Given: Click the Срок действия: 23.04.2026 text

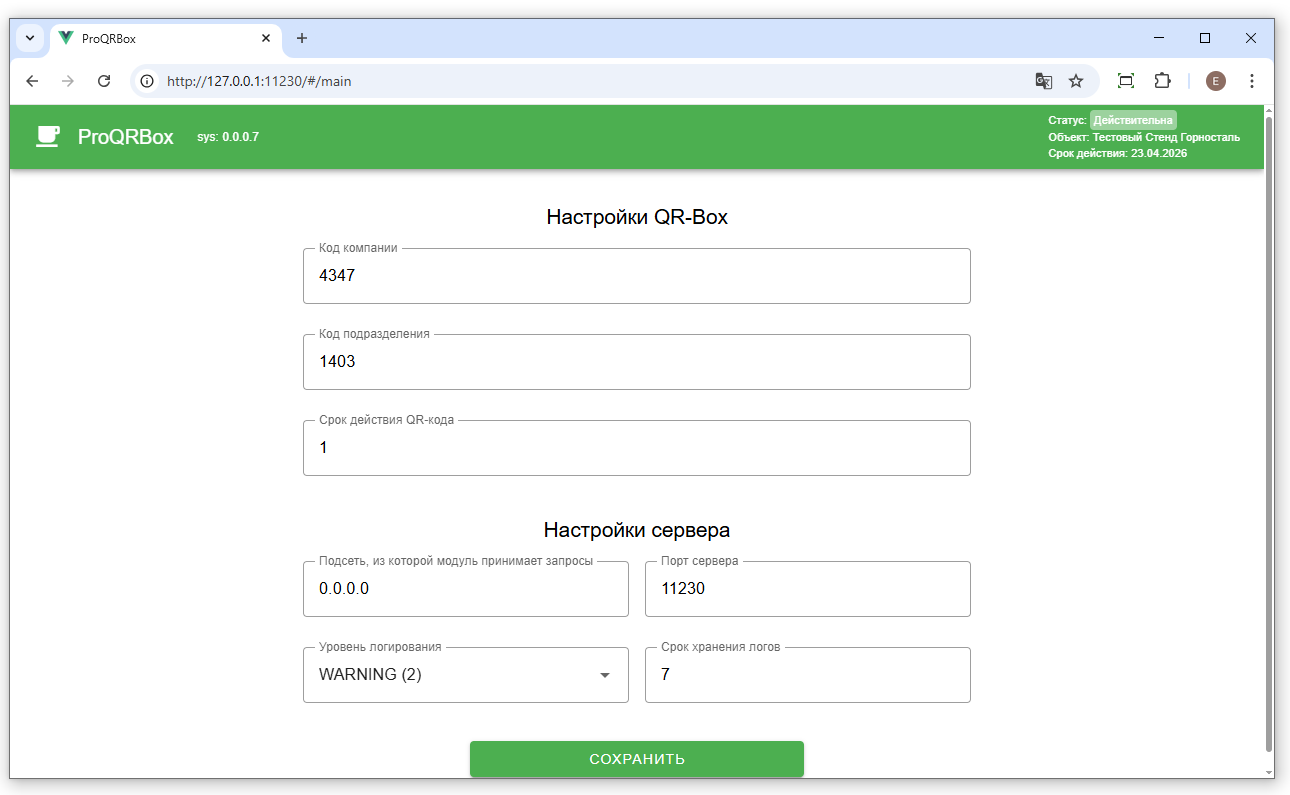Looking at the screenshot, I should pyautogui.click(x=1118, y=154).
